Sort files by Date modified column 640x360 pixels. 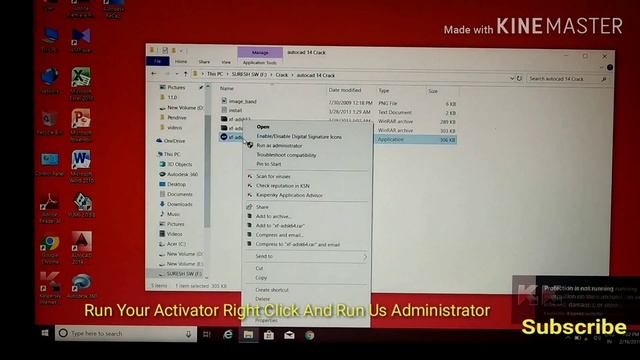pos(345,90)
